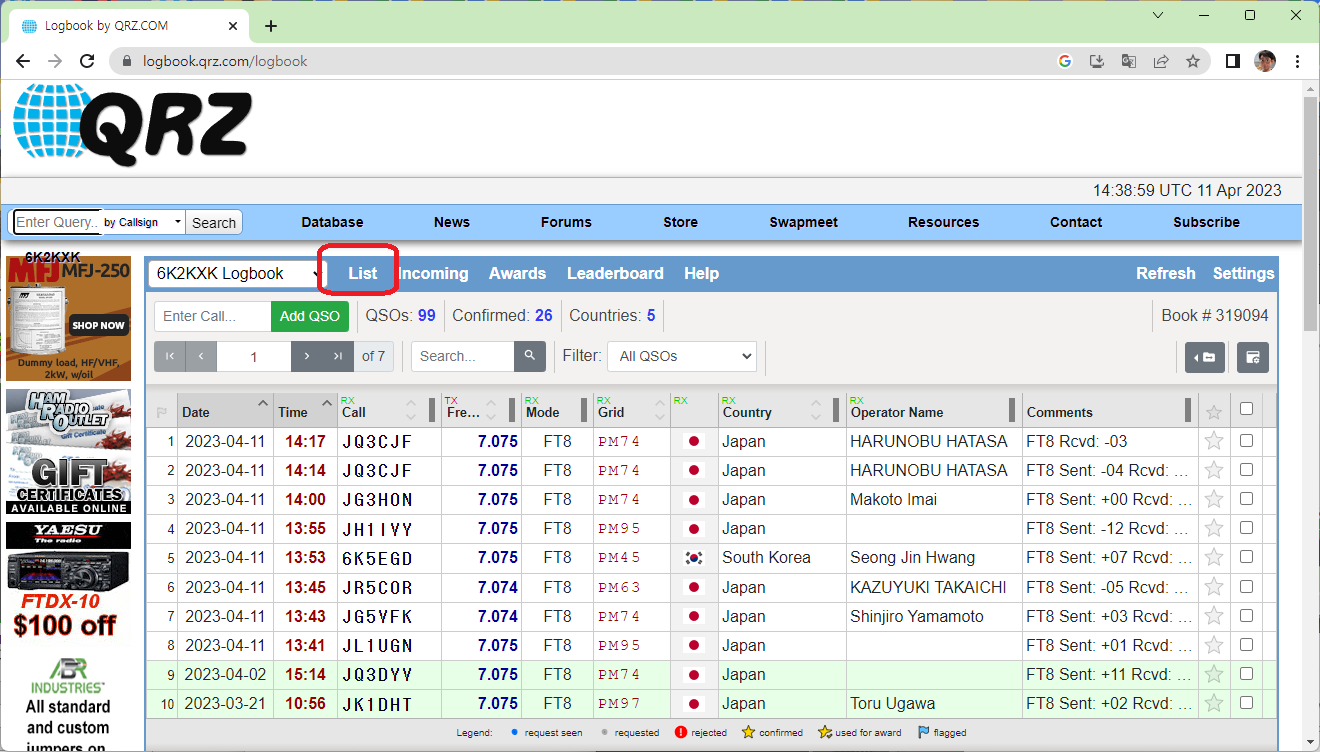Star the 6K5EGD QSO row
Image resolution: width=1320 pixels, height=752 pixels.
[1214, 557]
